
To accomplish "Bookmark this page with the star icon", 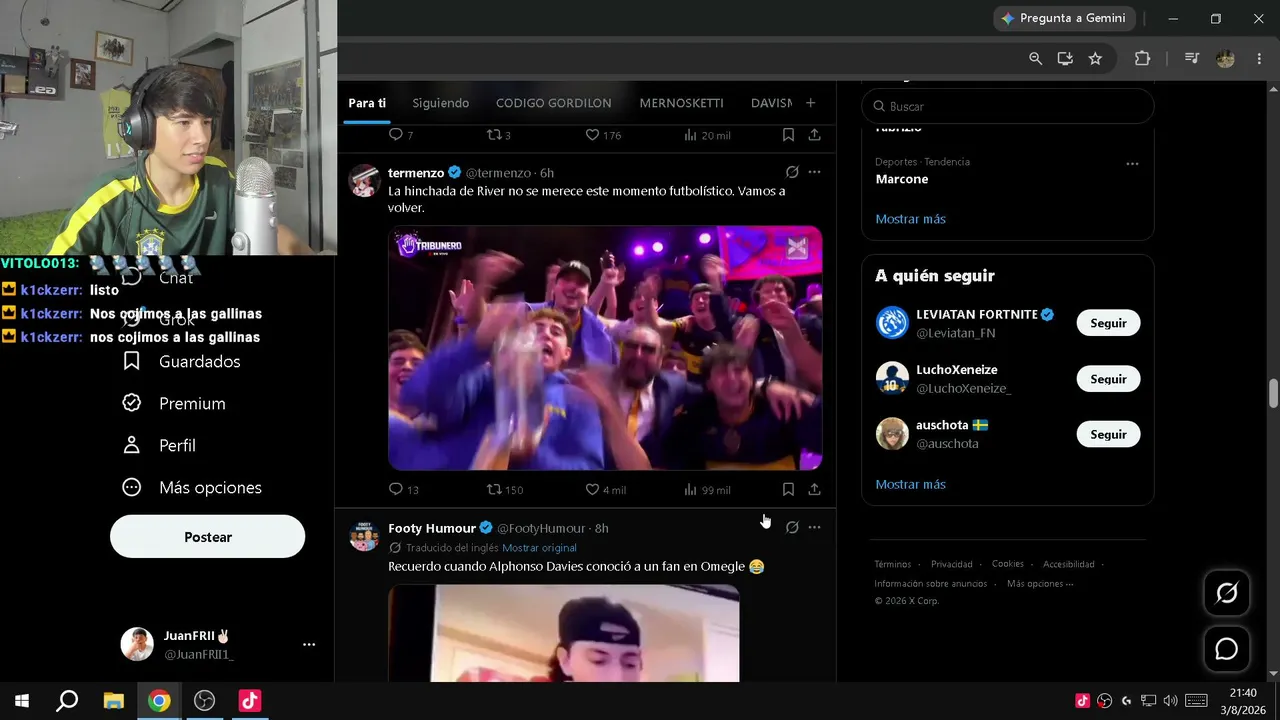I will 1095,59.
